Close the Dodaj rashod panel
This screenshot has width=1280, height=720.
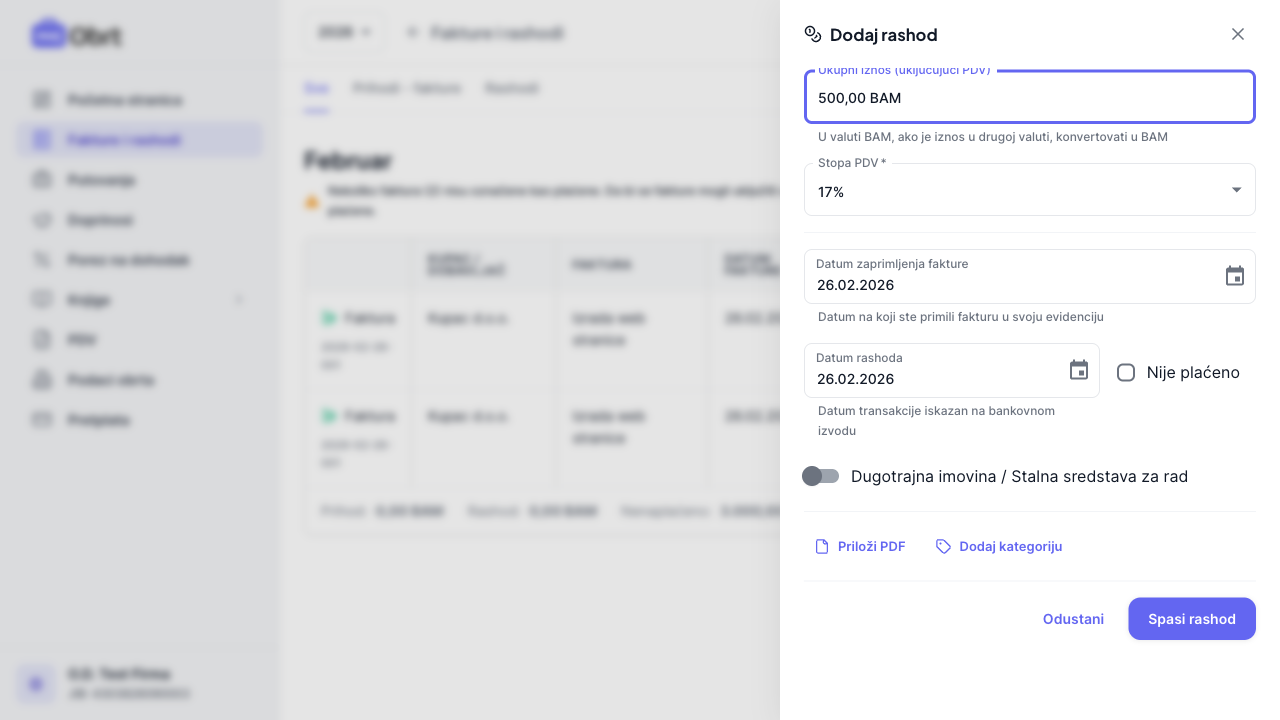(x=1238, y=34)
